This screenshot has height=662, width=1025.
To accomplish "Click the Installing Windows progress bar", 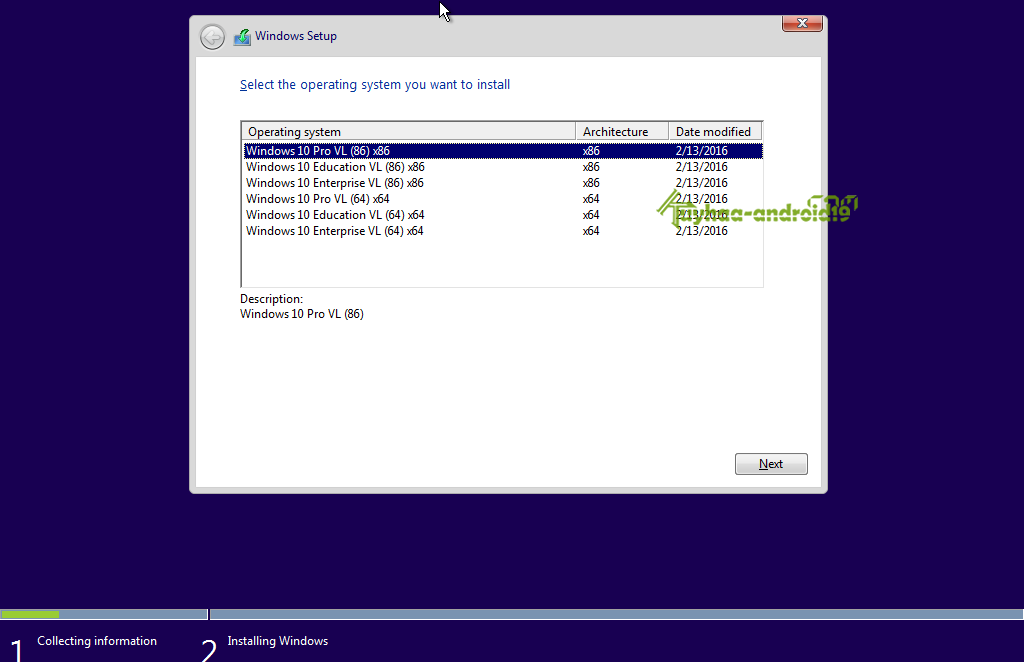I will point(616,614).
